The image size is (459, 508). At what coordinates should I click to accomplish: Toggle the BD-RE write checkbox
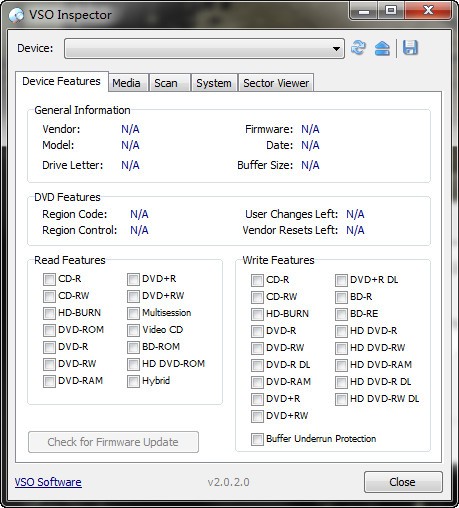point(341,314)
